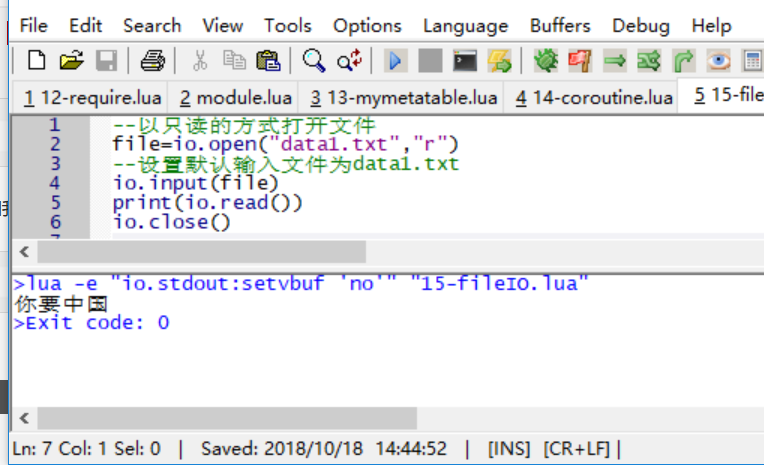764x465 pixels.
Task: Open the Replace tool icon
Action: 349,61
